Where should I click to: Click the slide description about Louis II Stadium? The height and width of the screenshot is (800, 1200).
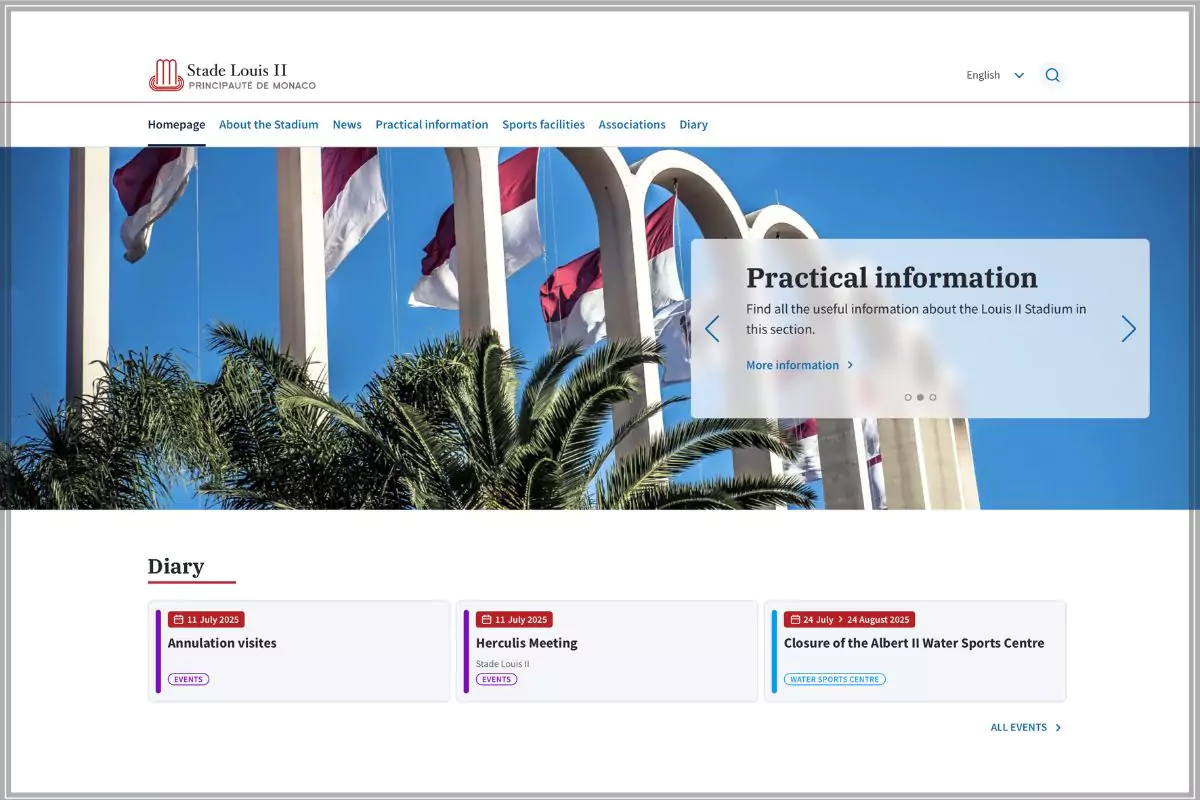pos(916,319)
